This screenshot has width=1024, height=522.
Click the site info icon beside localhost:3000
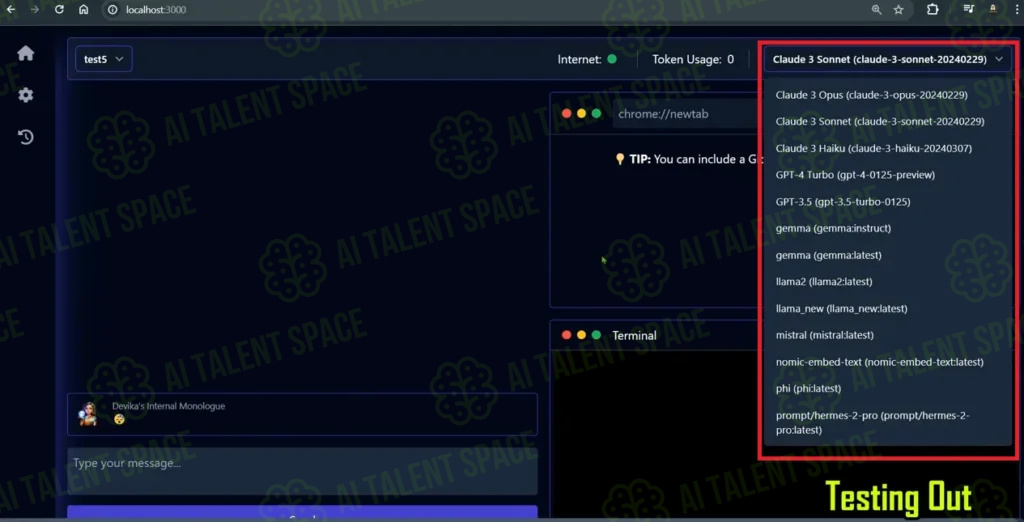[x=113, y=10]
